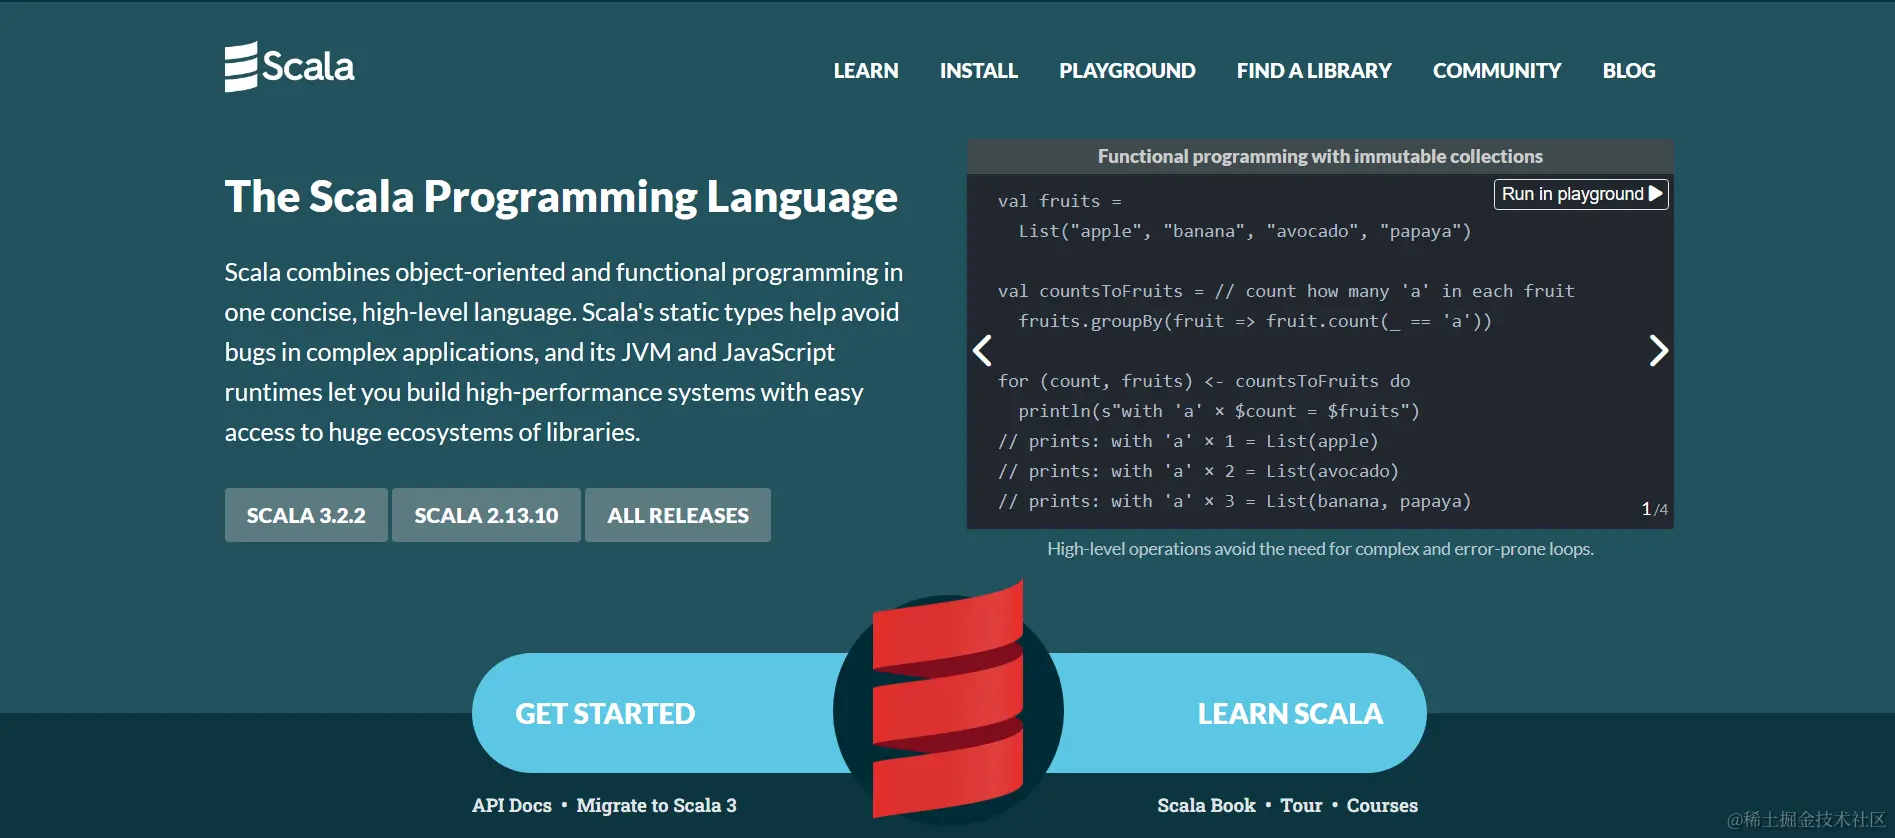Visit the BLOG from the navbar
This screenshot has width=1895, height=838.
(1629, 71)
